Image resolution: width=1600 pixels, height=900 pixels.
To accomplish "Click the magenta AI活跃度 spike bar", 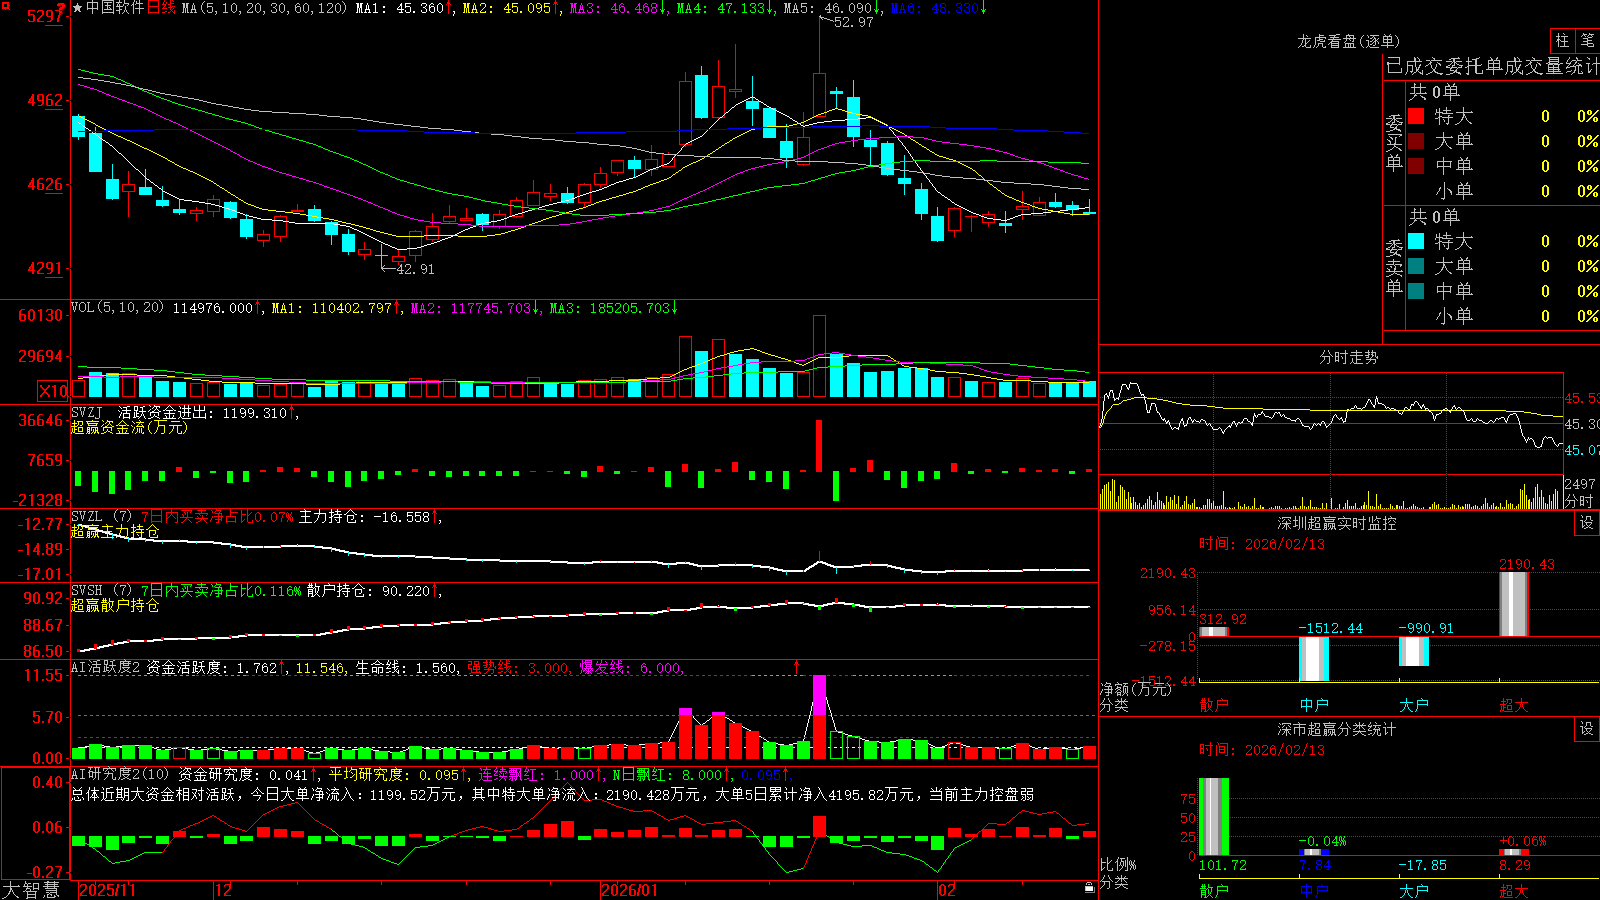I will click(819, 695).
